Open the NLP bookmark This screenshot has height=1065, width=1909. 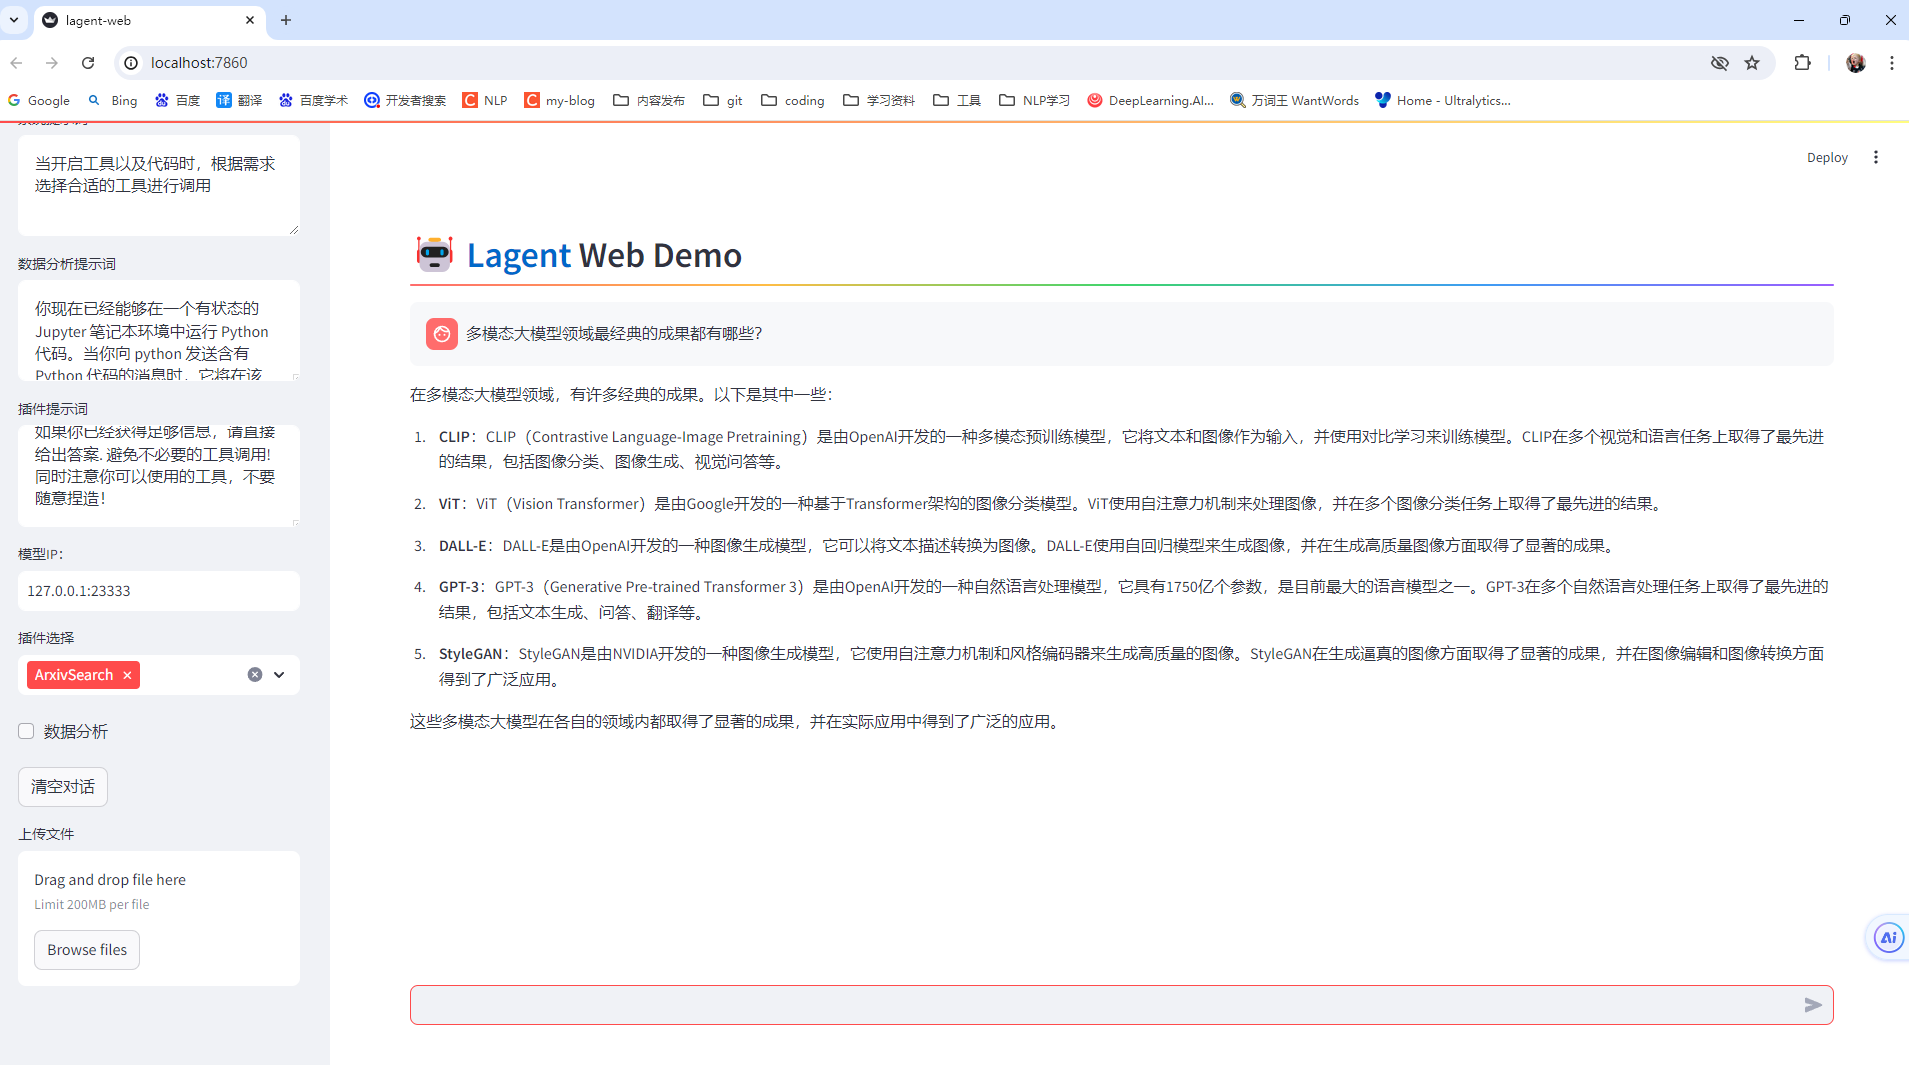point(485,101)
